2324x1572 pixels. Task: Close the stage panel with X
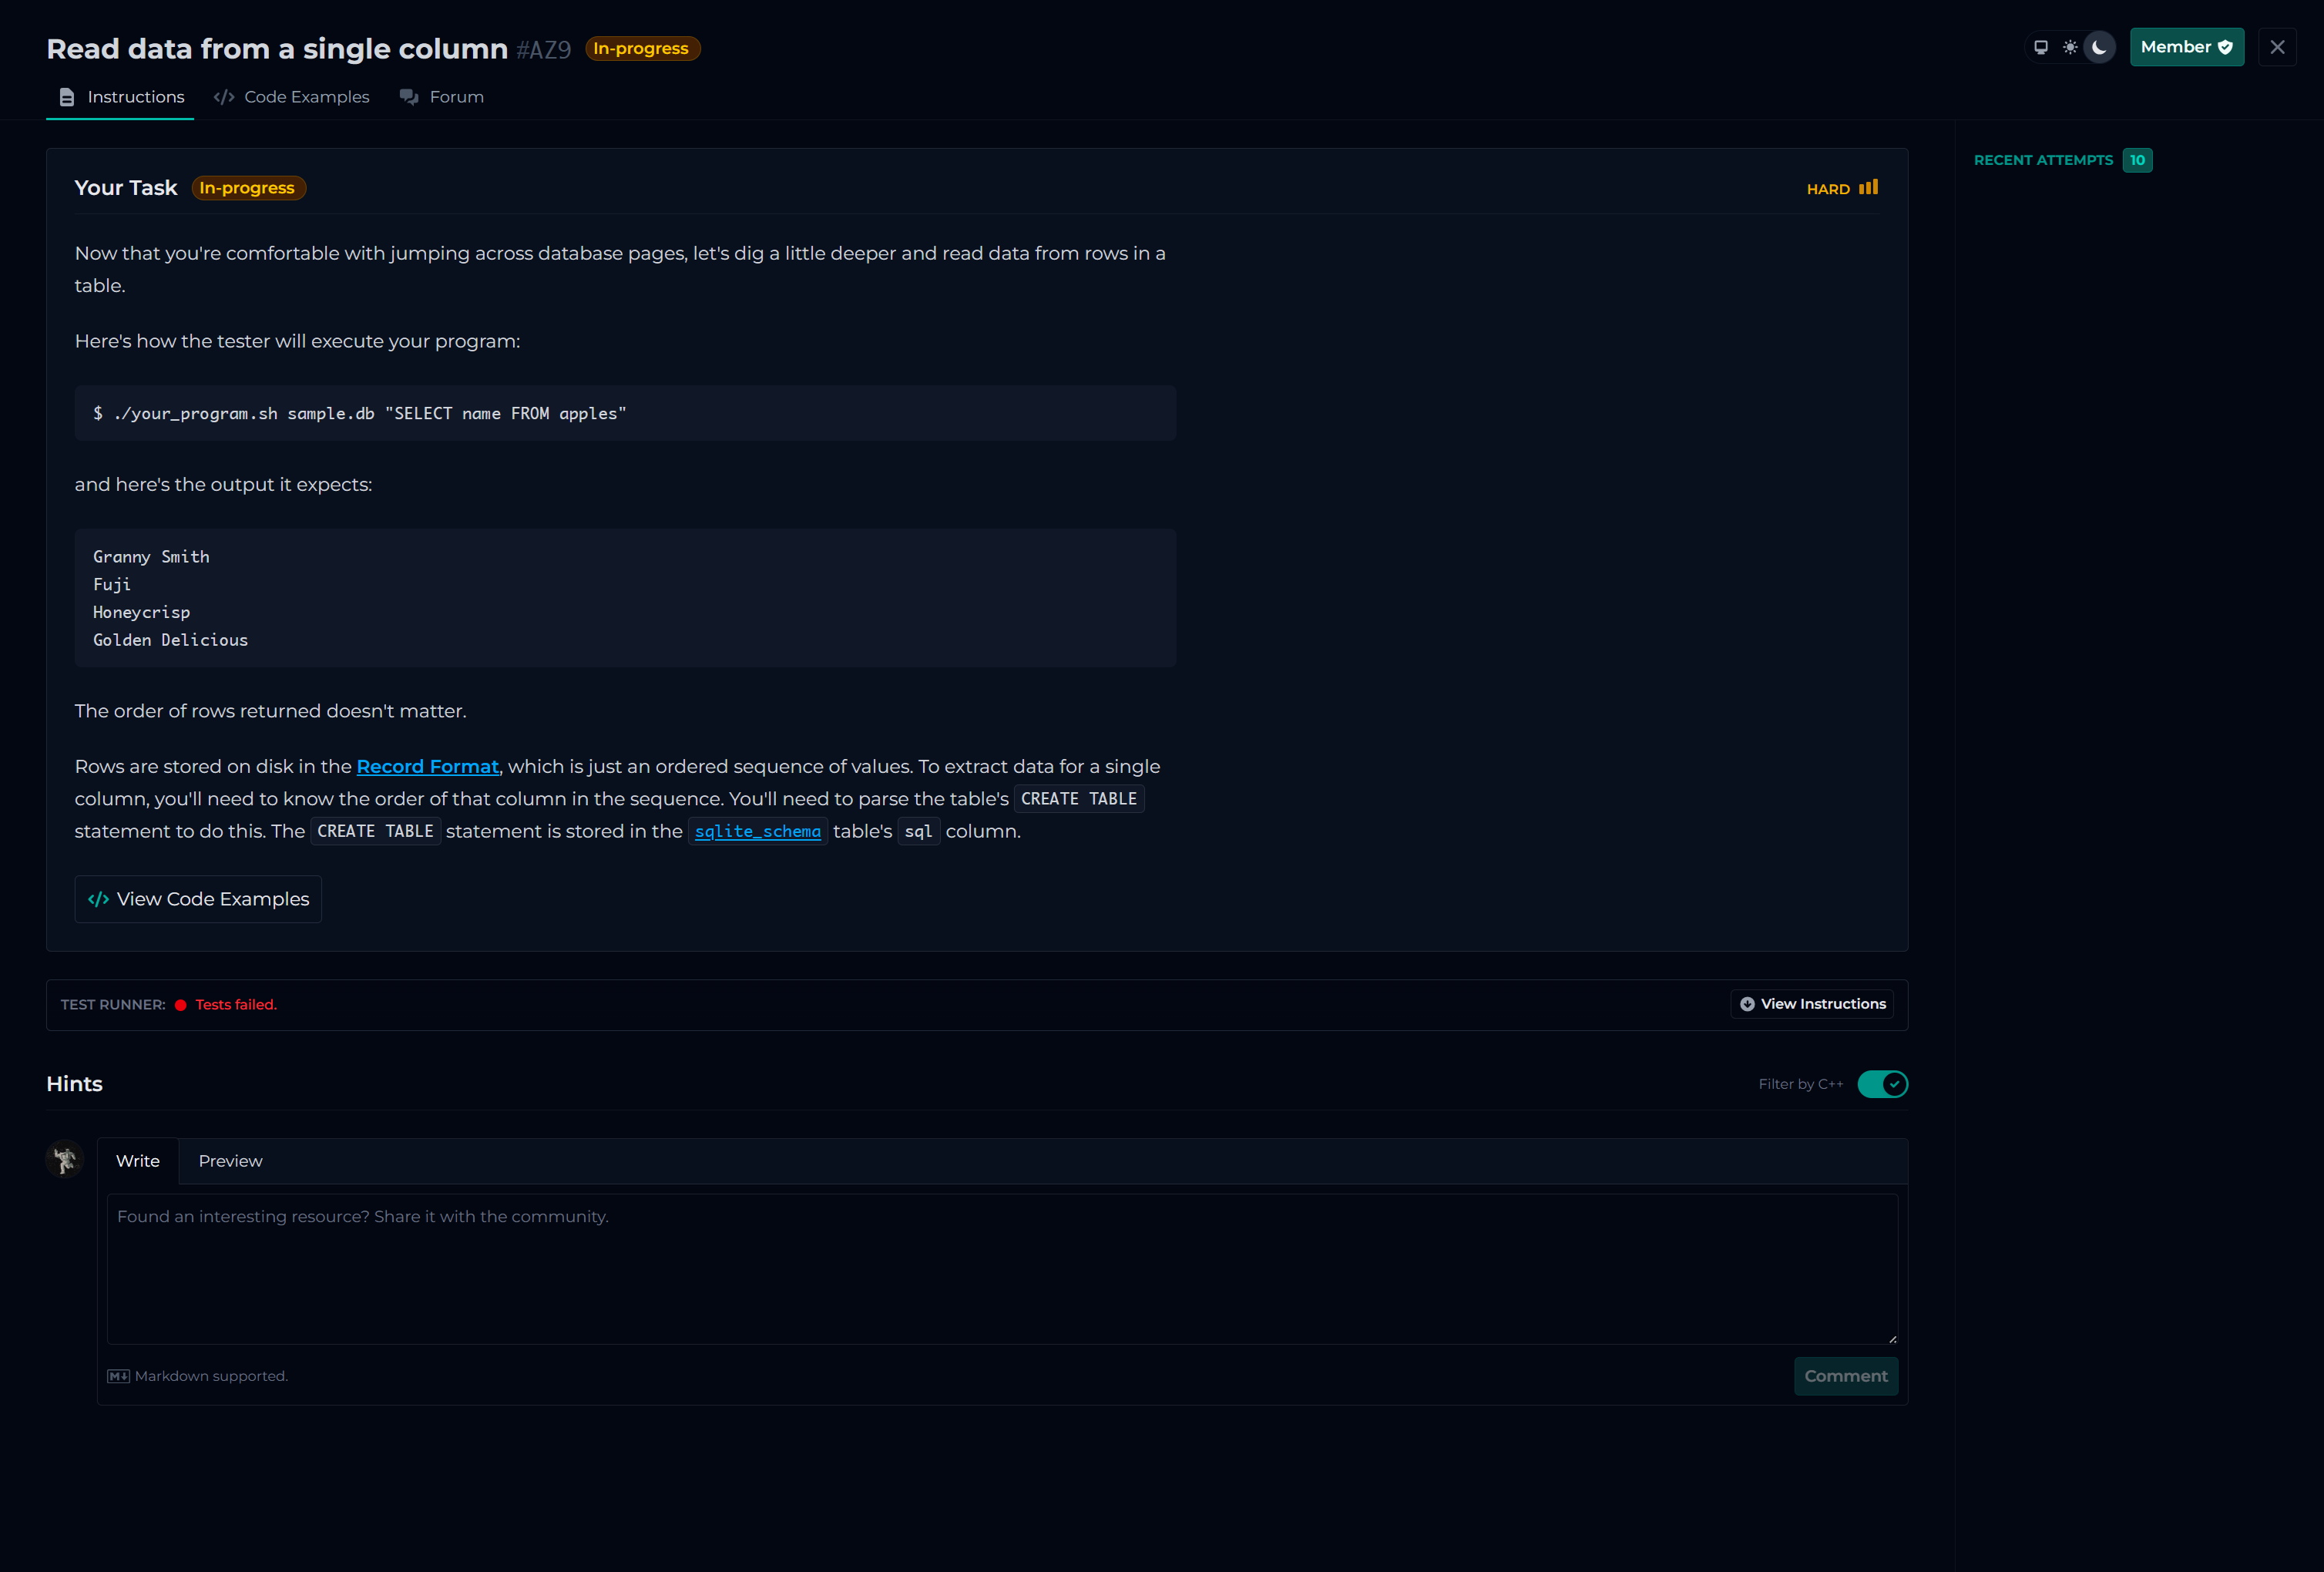pyautogui.click(x=2277, y=47)
